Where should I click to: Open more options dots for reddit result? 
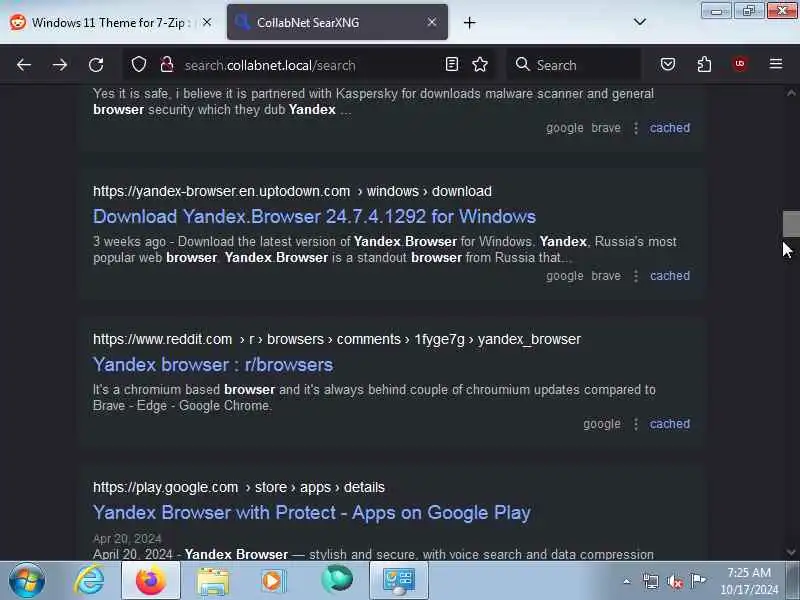(x=636, y=424)
